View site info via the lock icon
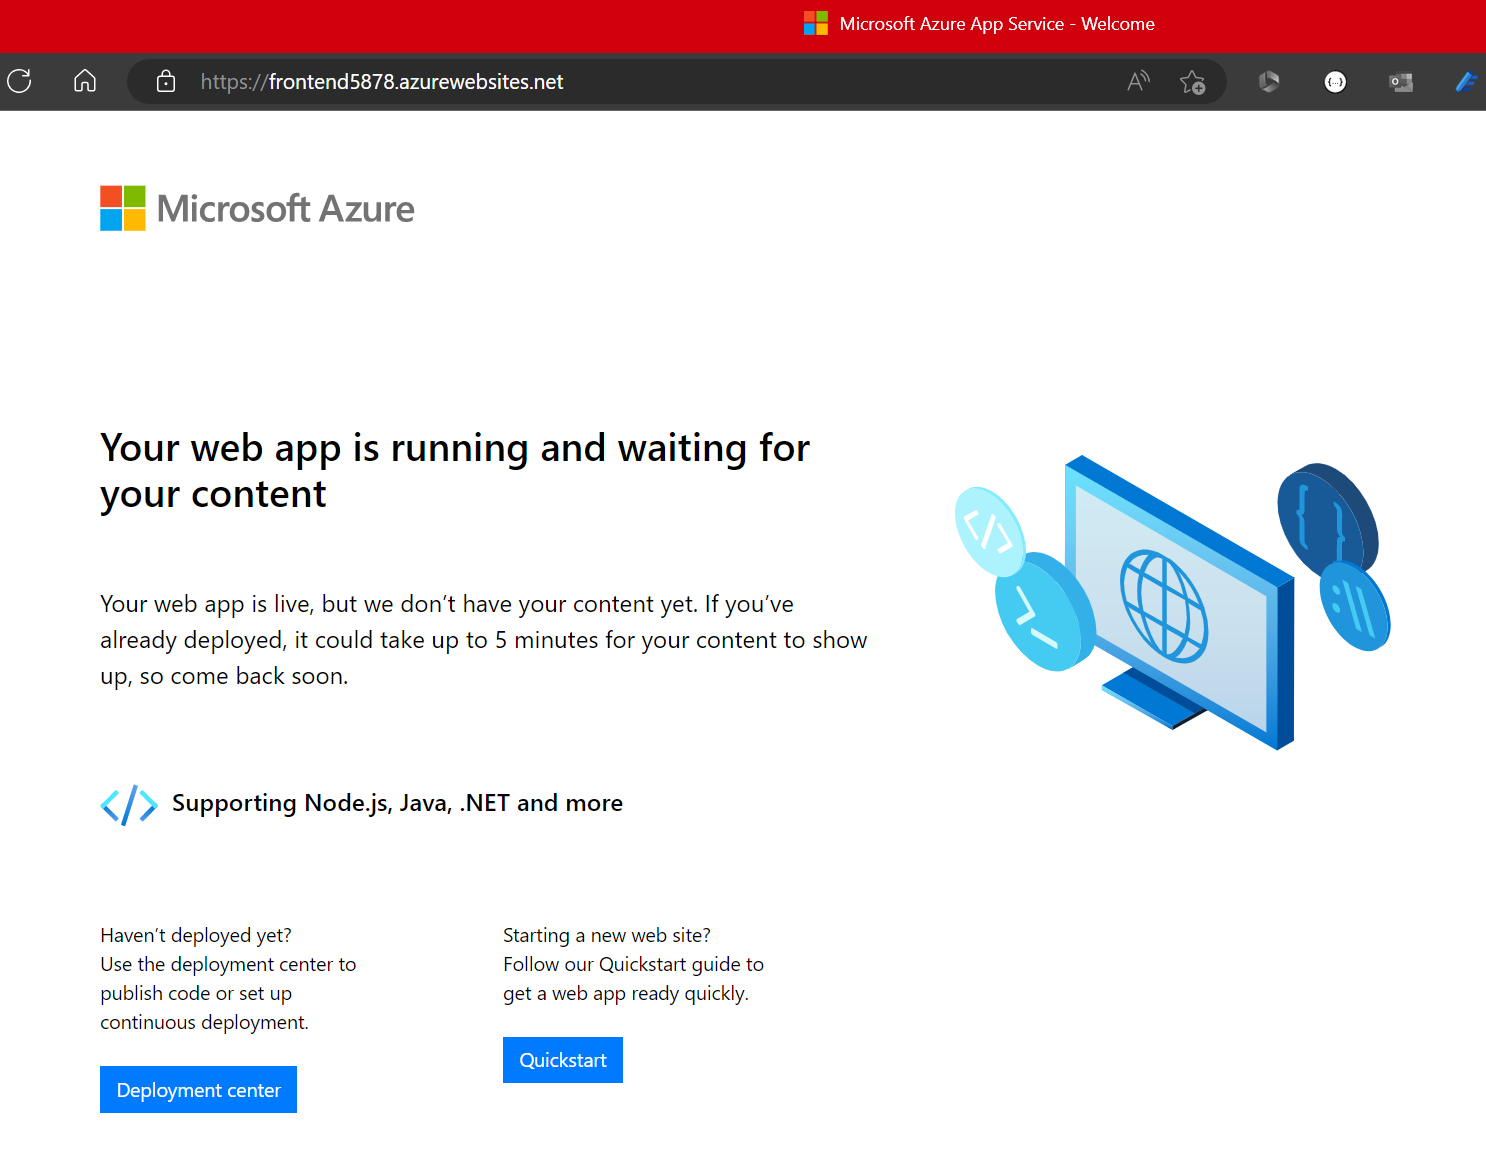Image resolution: width=1486 pixels, height=1153 pixels. pyautogui.click(x=166, y=81)
